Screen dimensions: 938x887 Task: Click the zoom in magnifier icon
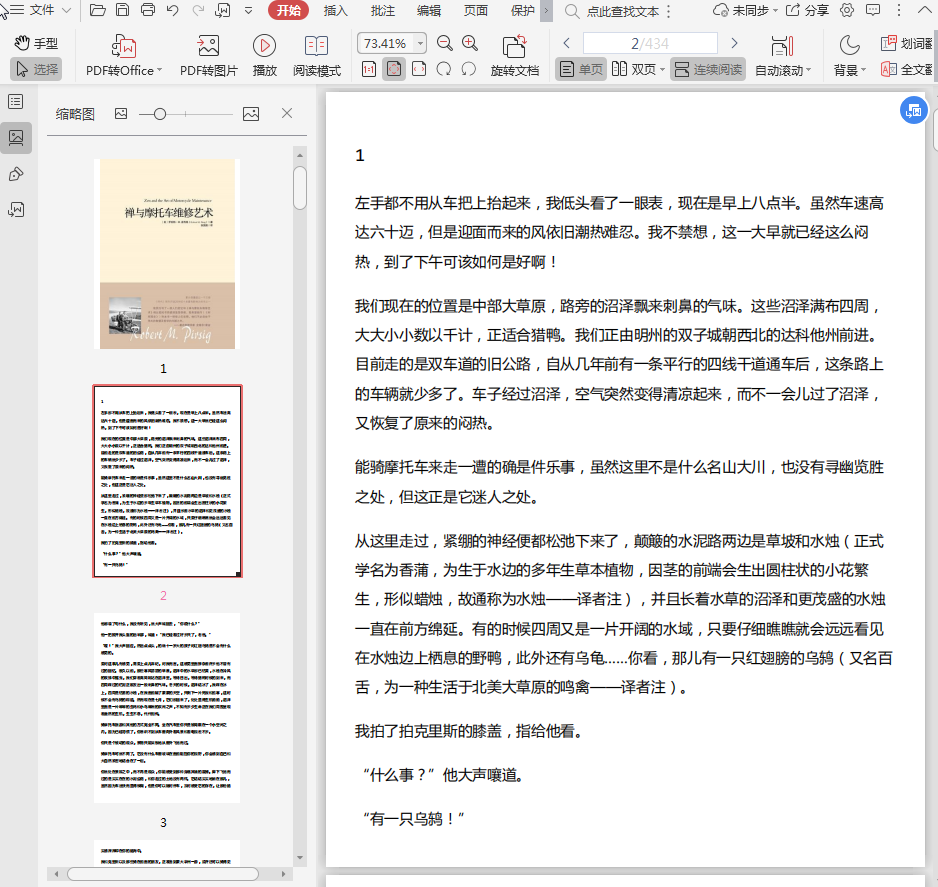point(470,43)
